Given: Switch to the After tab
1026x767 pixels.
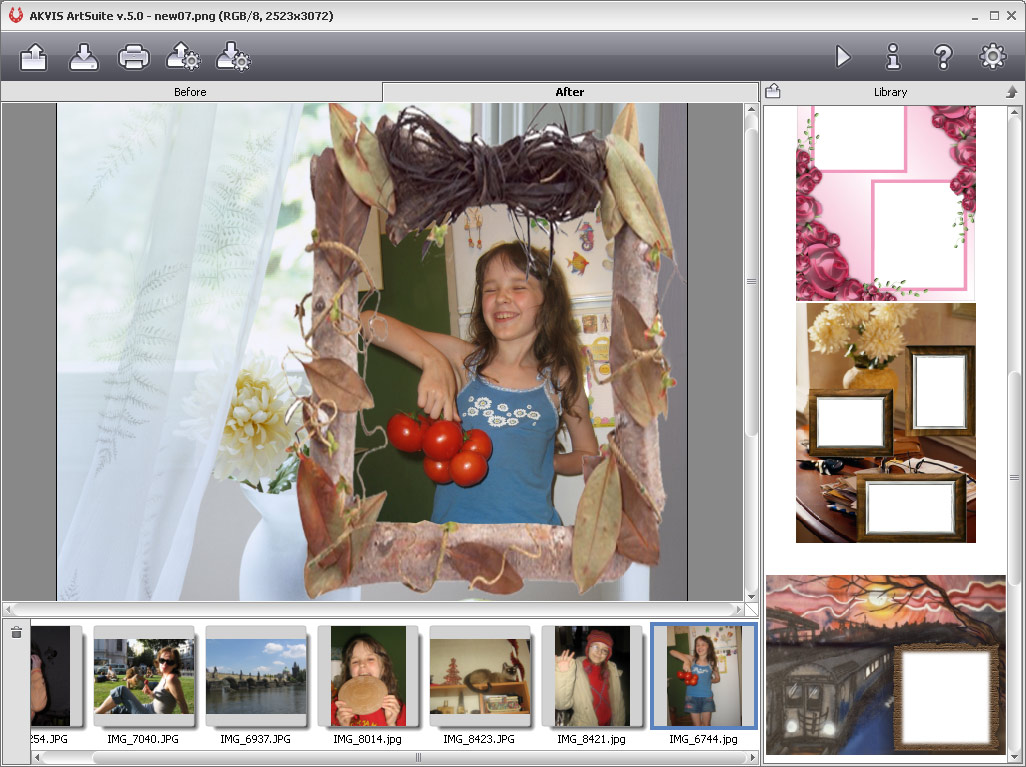Looking at the screenshot, I should tap(569, 92).
